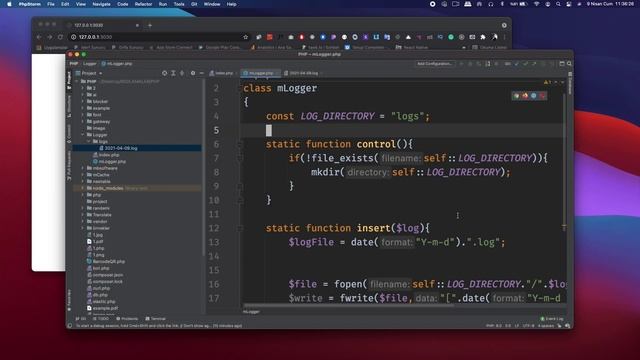Click Wi-Fi icon in macOS menu bar

coord(536,4)
